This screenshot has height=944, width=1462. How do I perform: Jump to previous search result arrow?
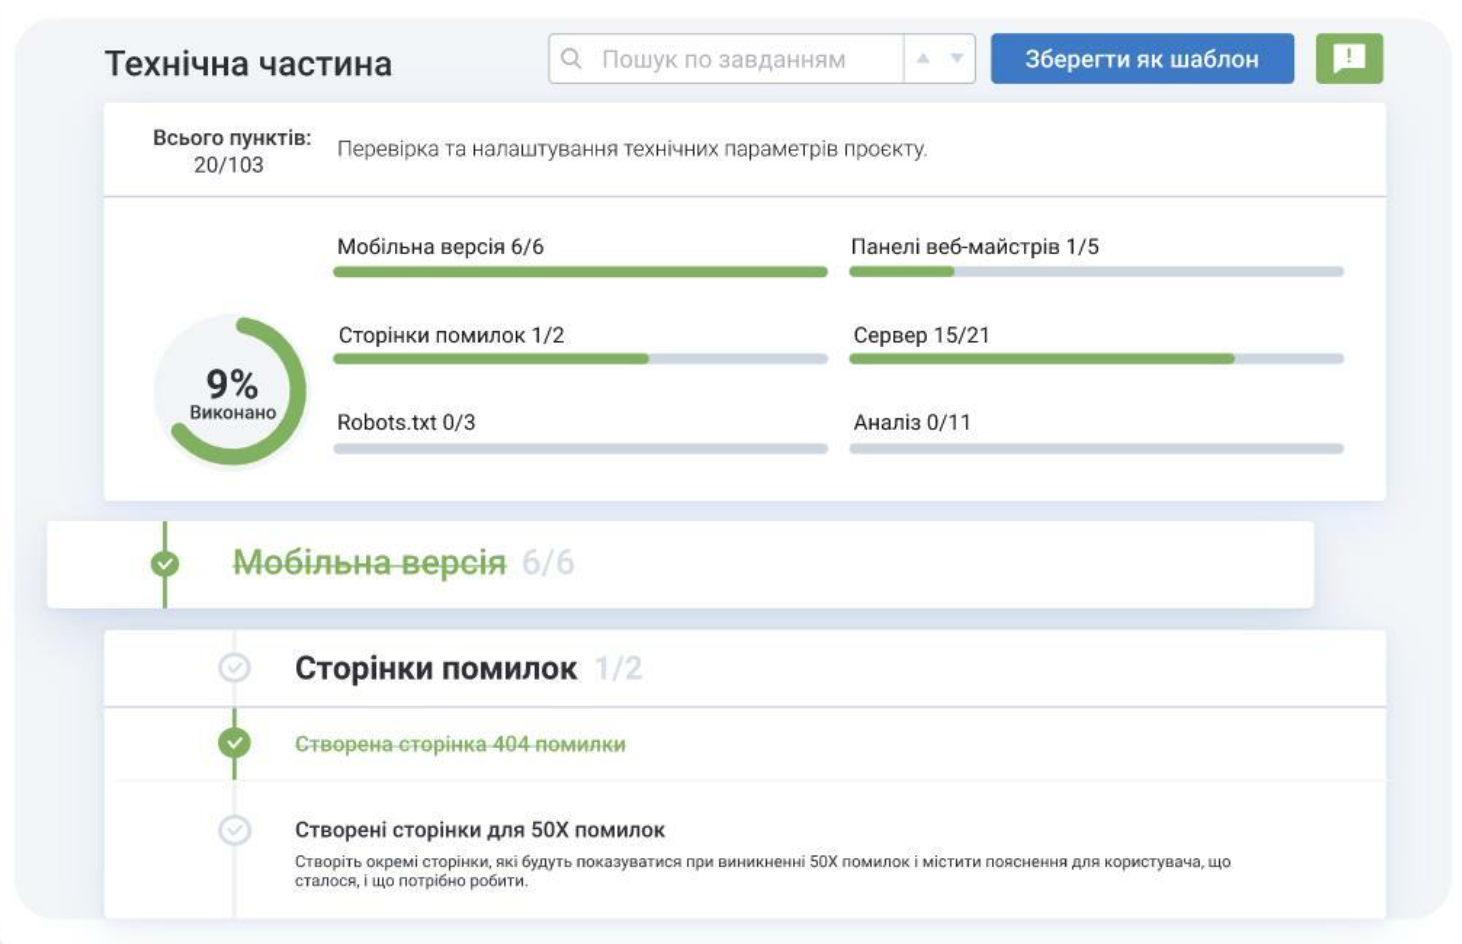[923, 59]
